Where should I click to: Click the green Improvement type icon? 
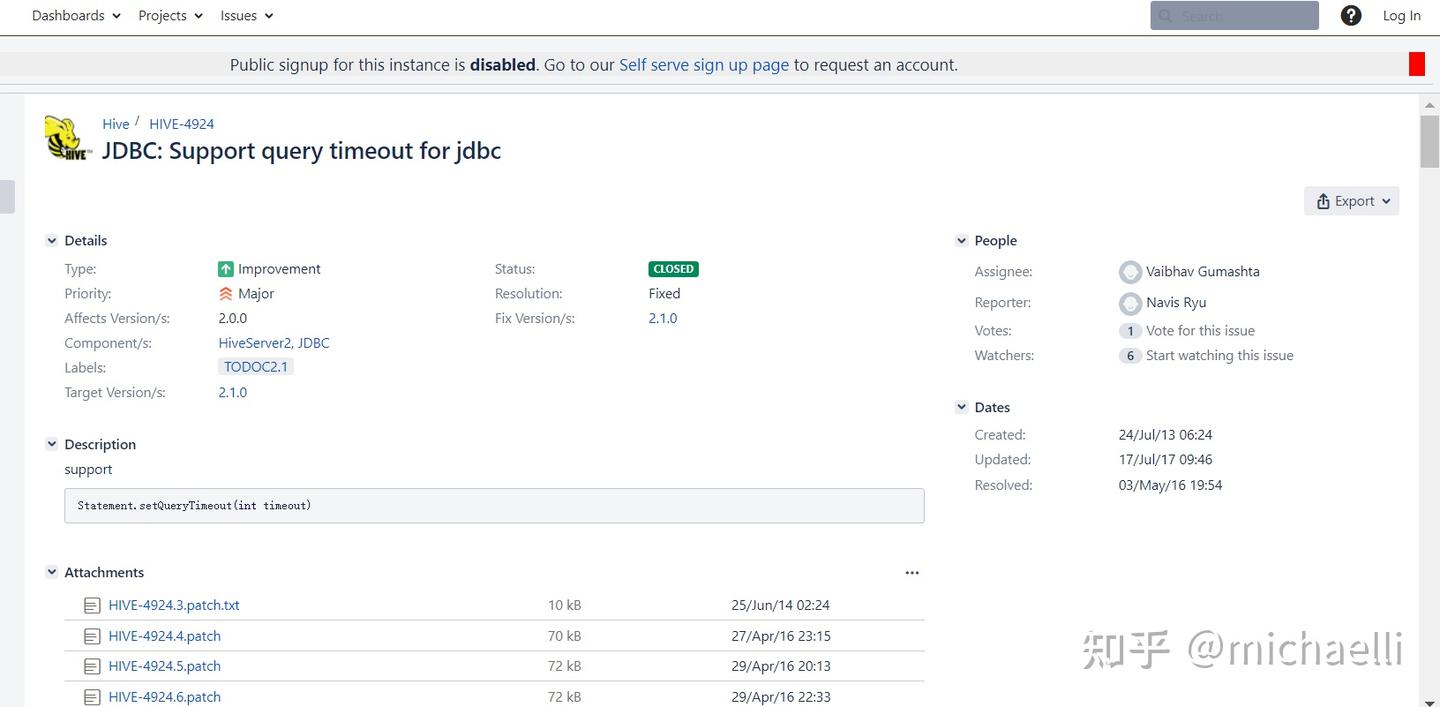(x=227, y=268)
